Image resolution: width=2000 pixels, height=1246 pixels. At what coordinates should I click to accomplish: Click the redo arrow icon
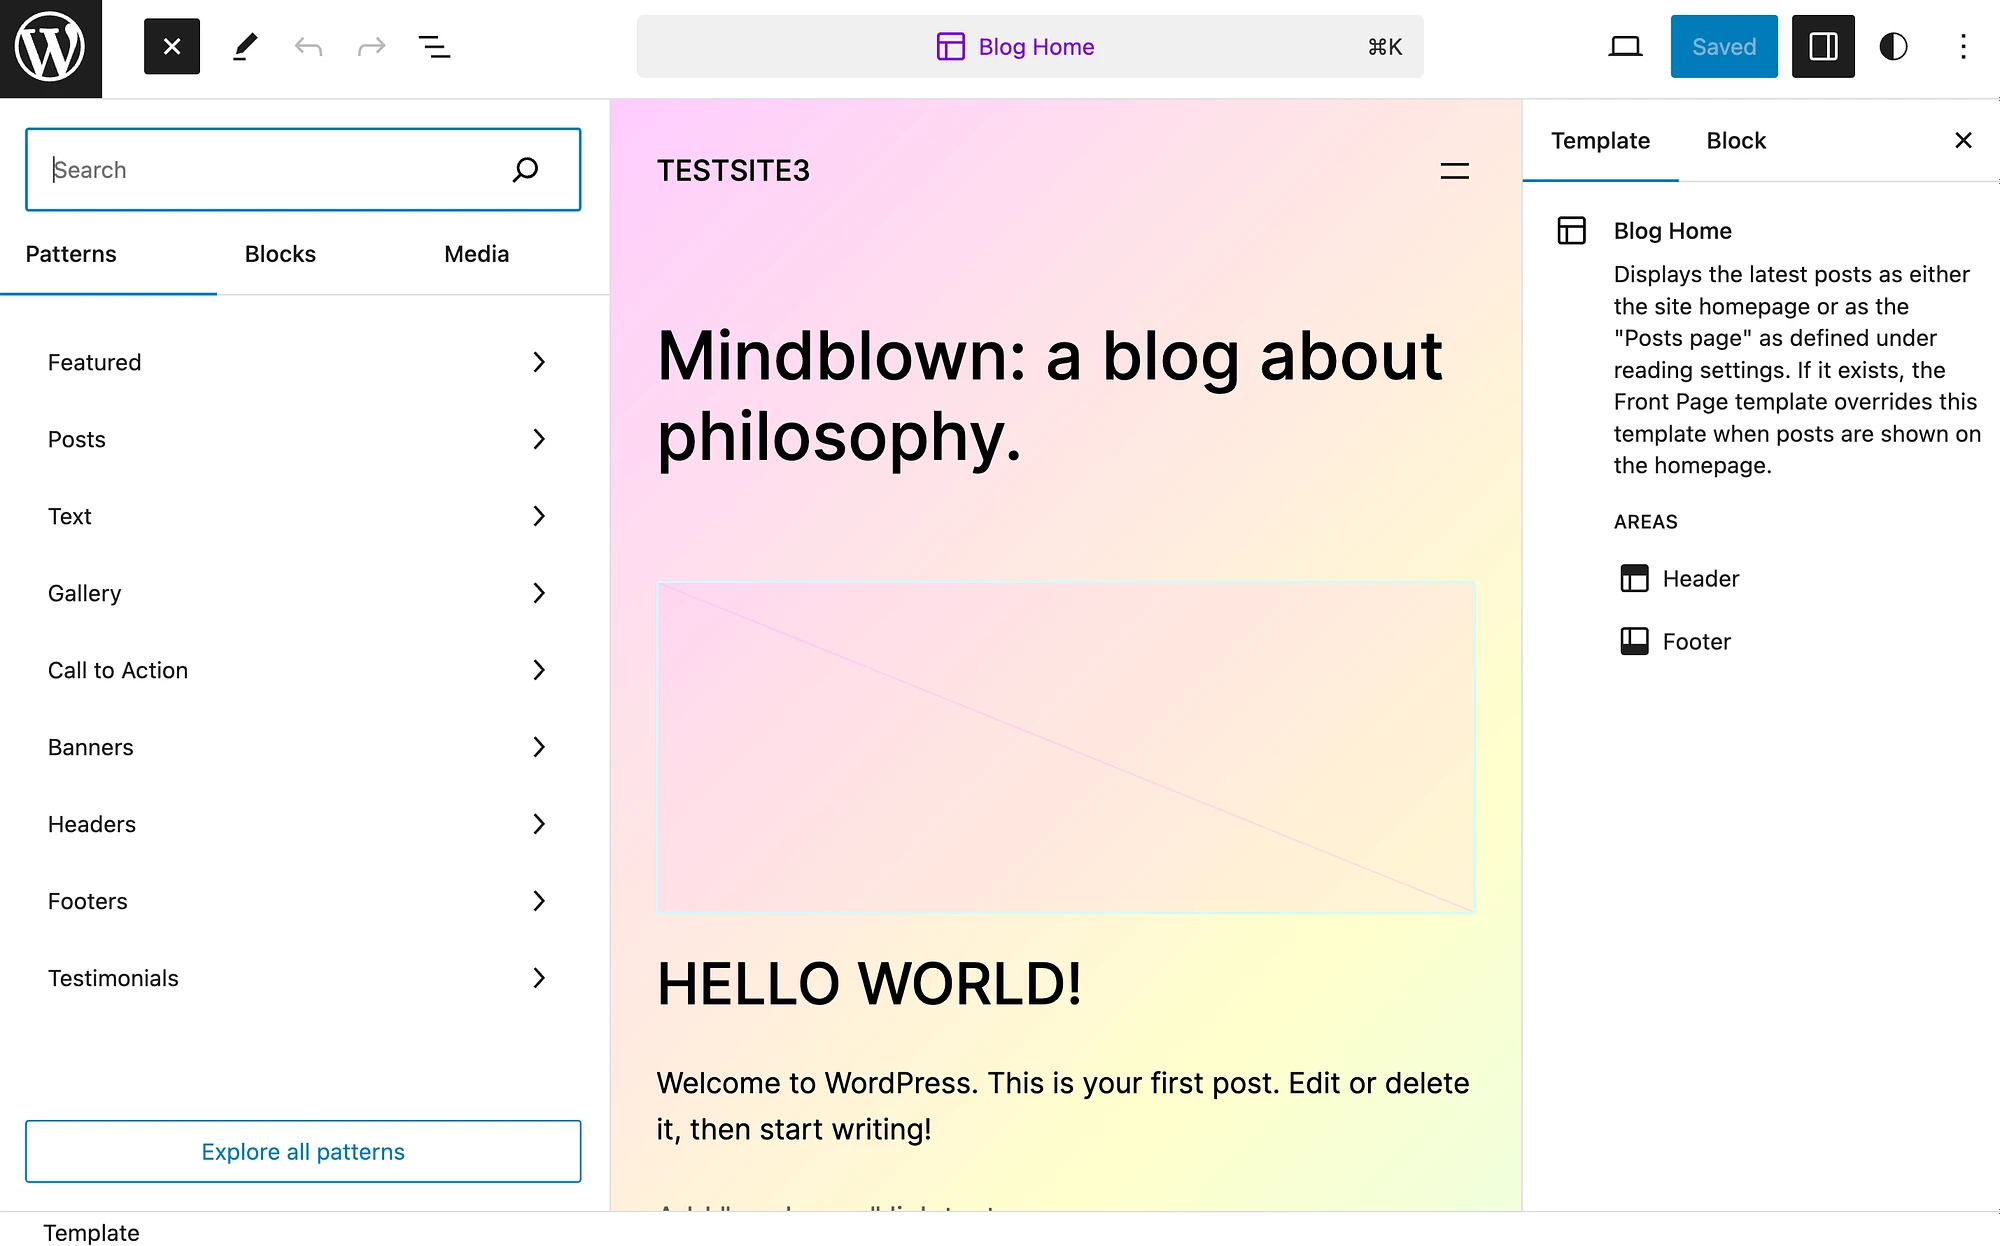point(370,46)
